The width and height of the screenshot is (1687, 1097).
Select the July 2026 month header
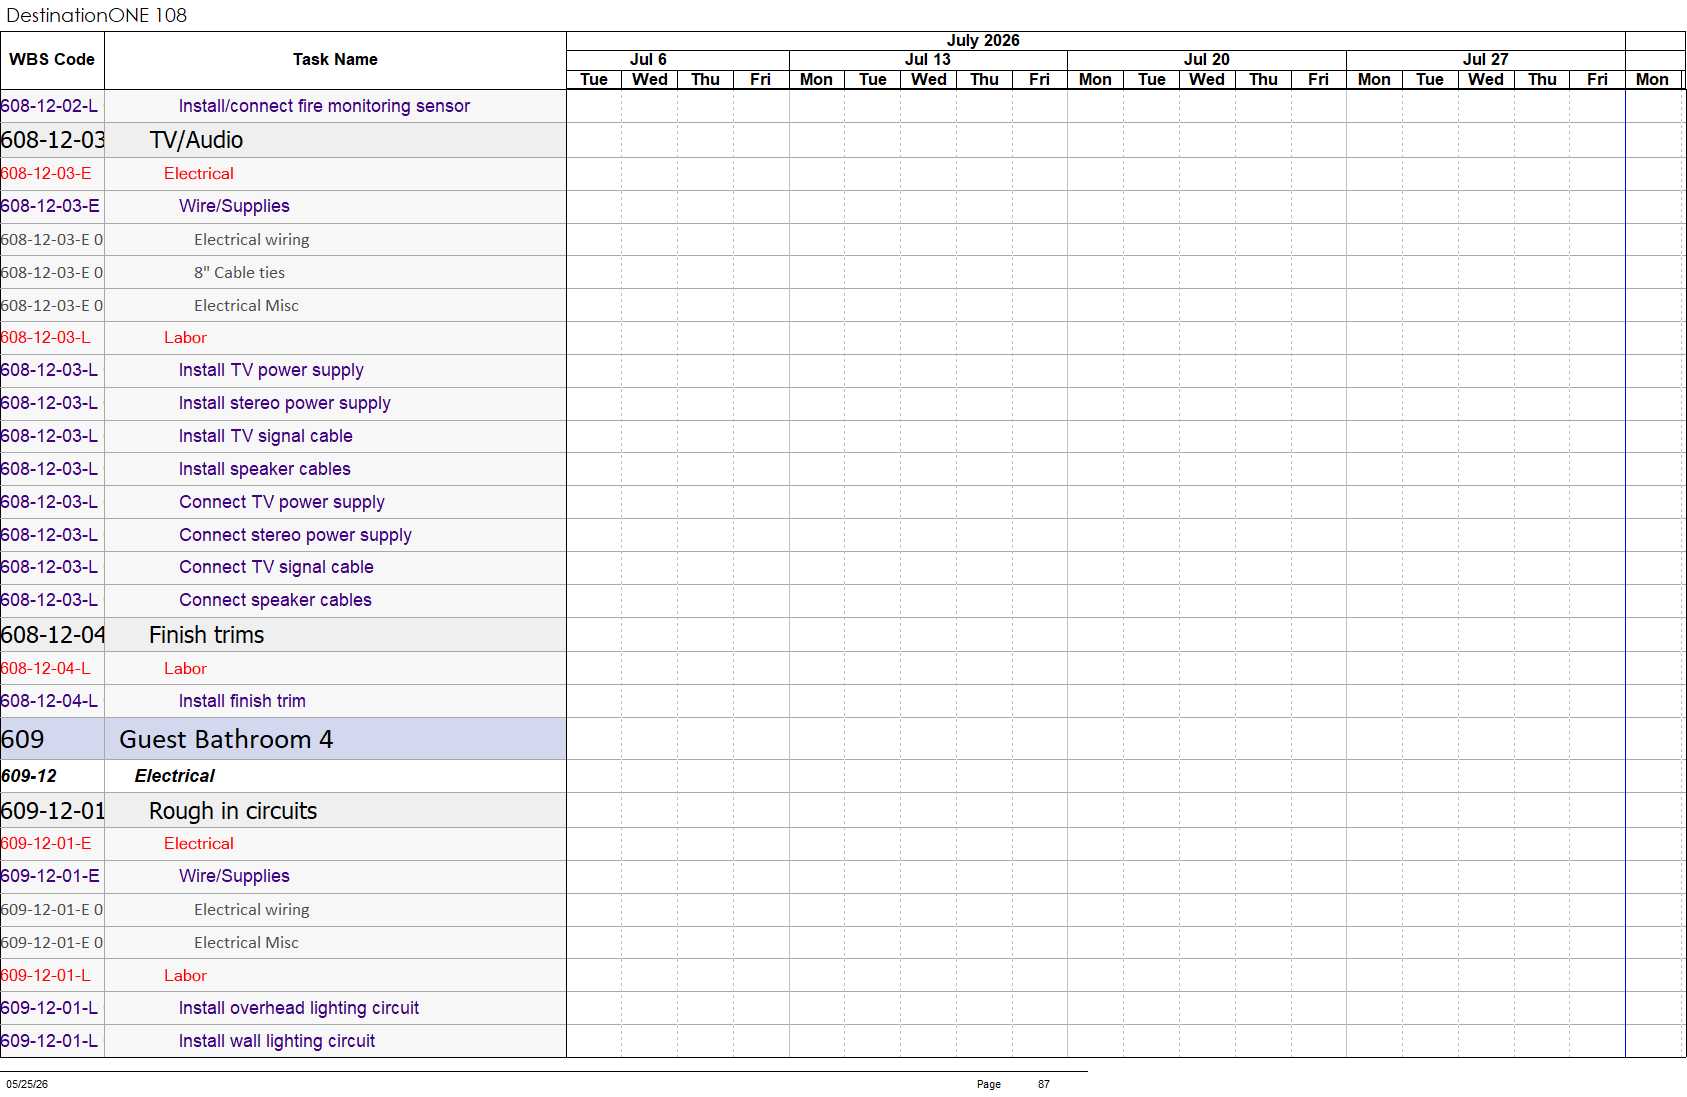pyautogui.click(x=983, y=41)
